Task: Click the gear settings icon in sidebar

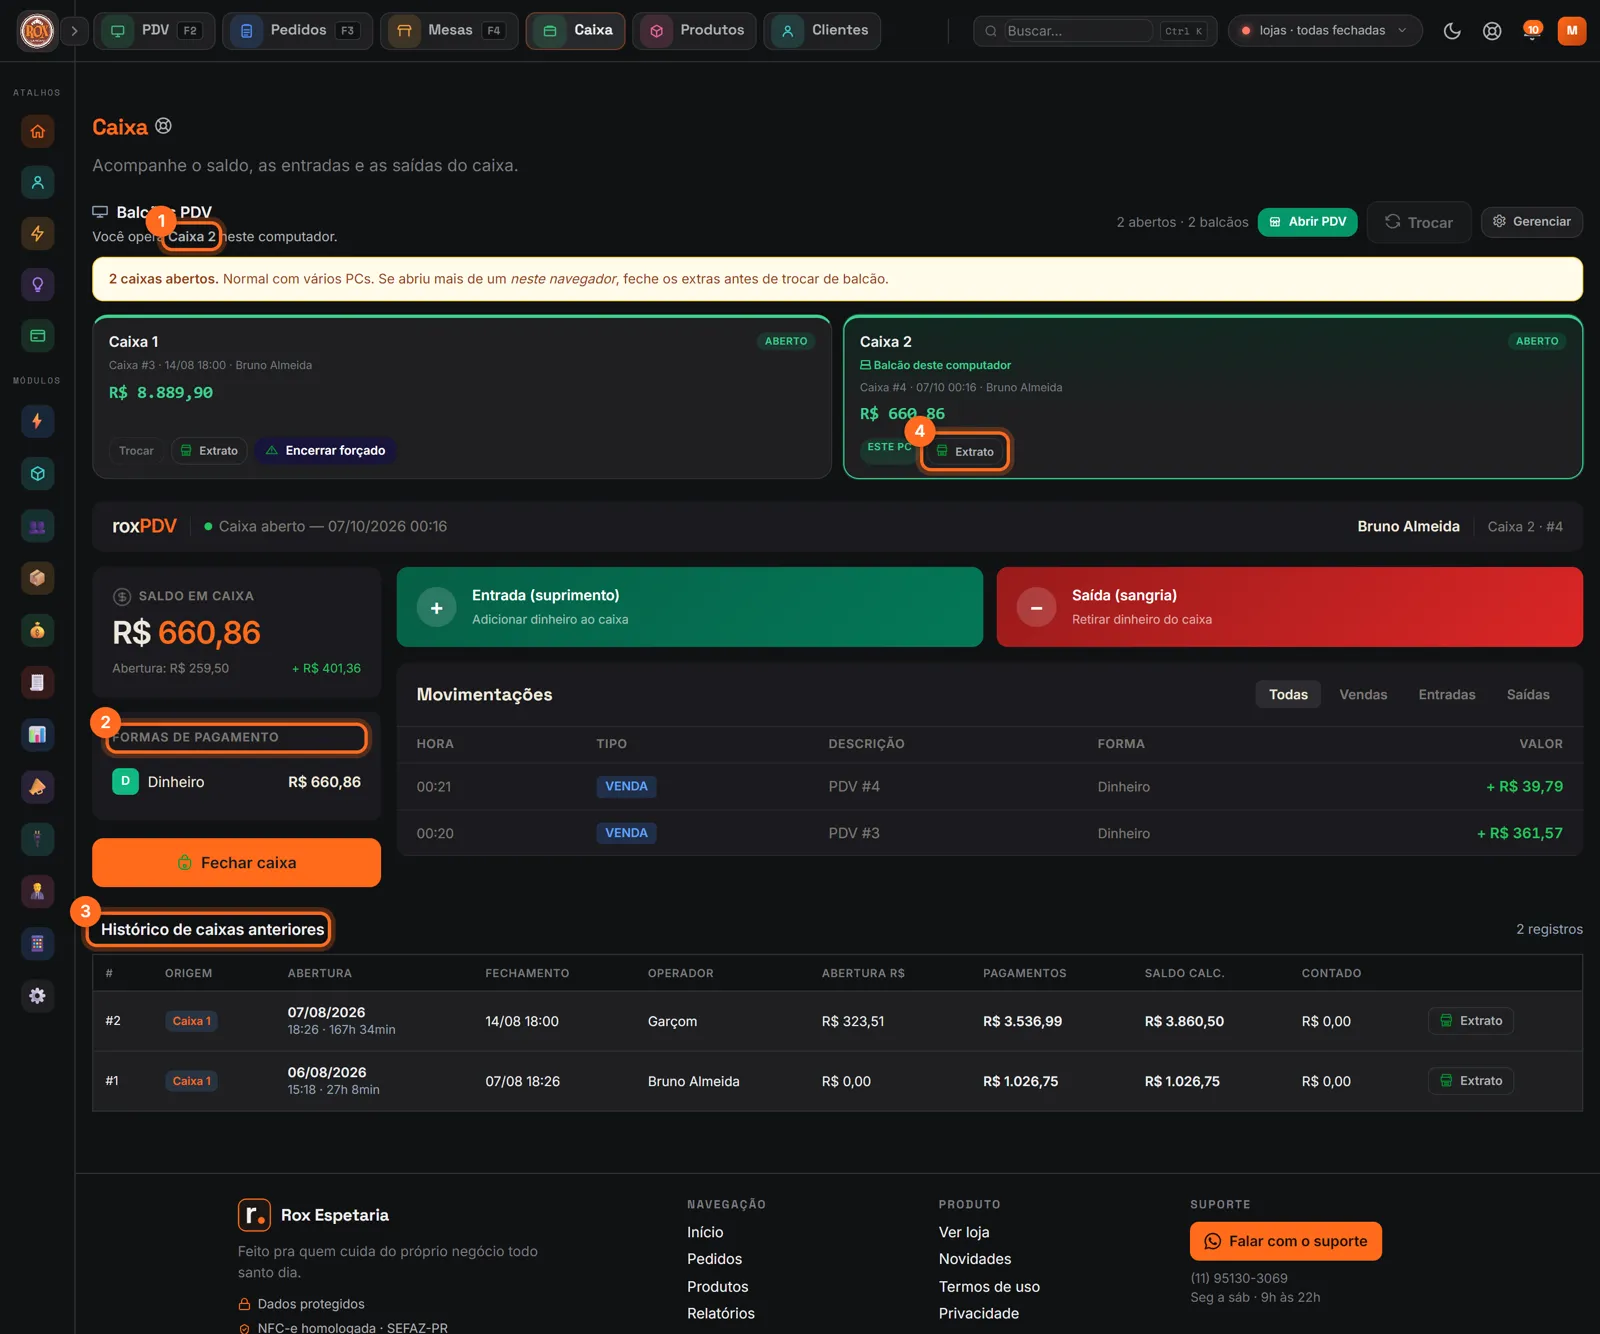Action: pos(37,996)
